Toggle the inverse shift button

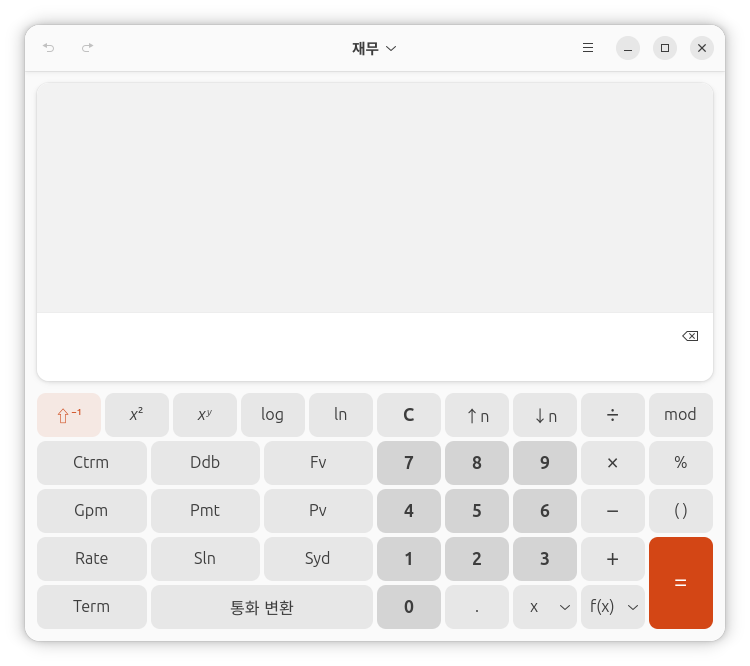tap(69, 415)
